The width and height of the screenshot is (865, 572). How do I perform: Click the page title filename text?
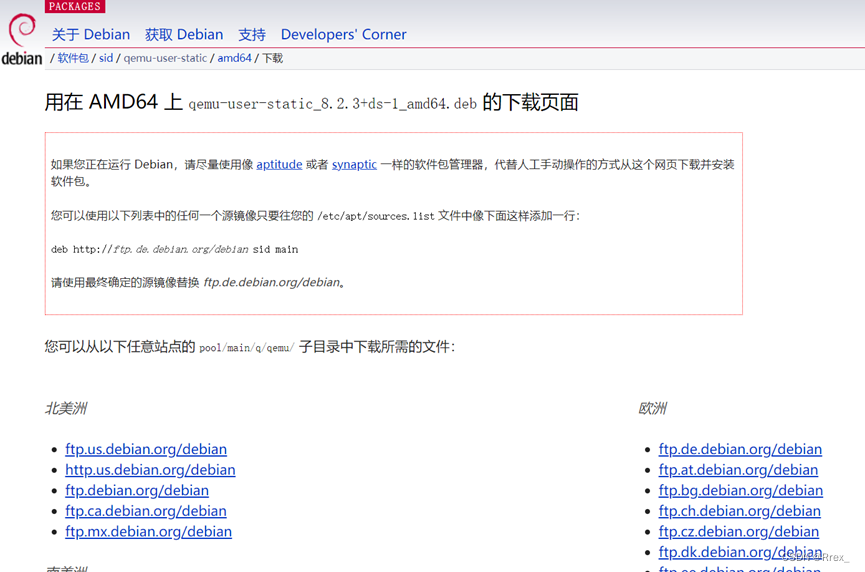[332, 104]
